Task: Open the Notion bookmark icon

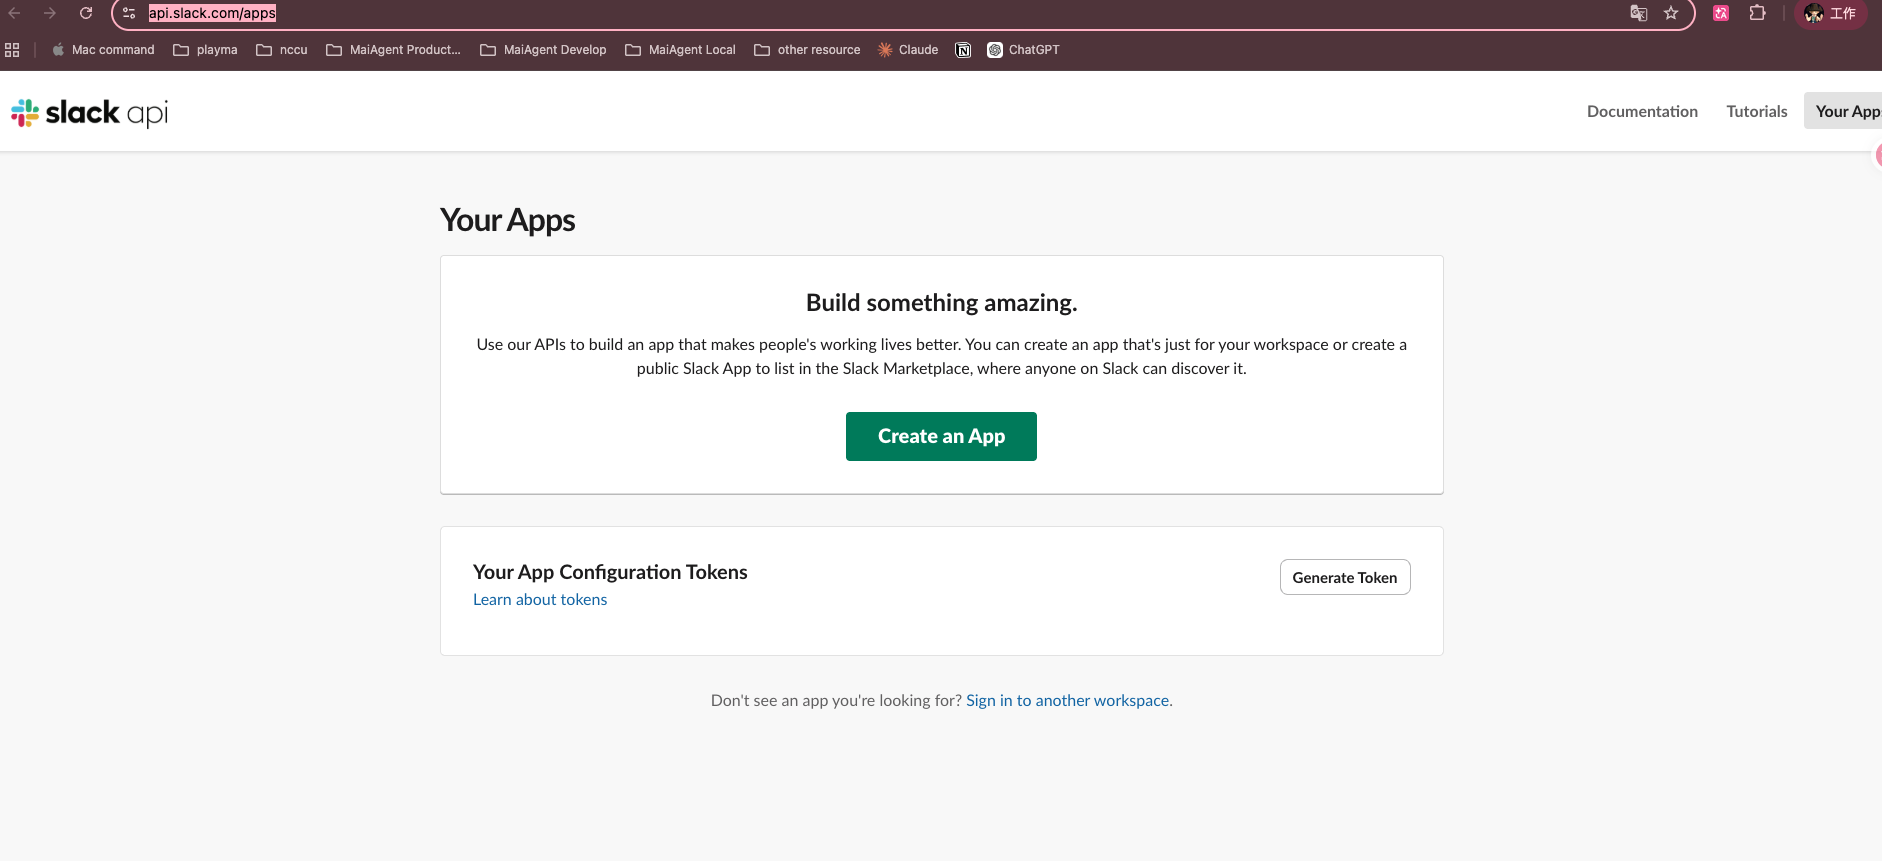Action: pos(963,50)
